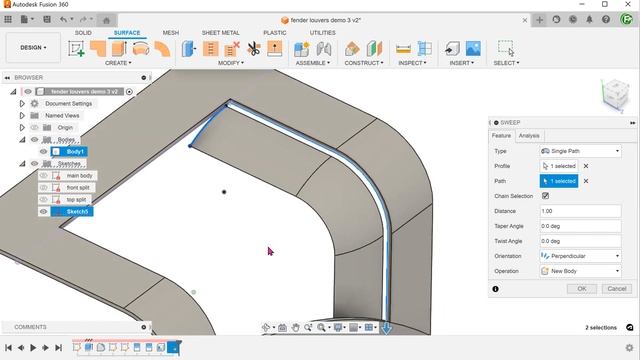Open the Analysis tab in Sweep dialog
The width and height of the screenshot is (640, 360).
pyautogui.click(x=529, y=136)
